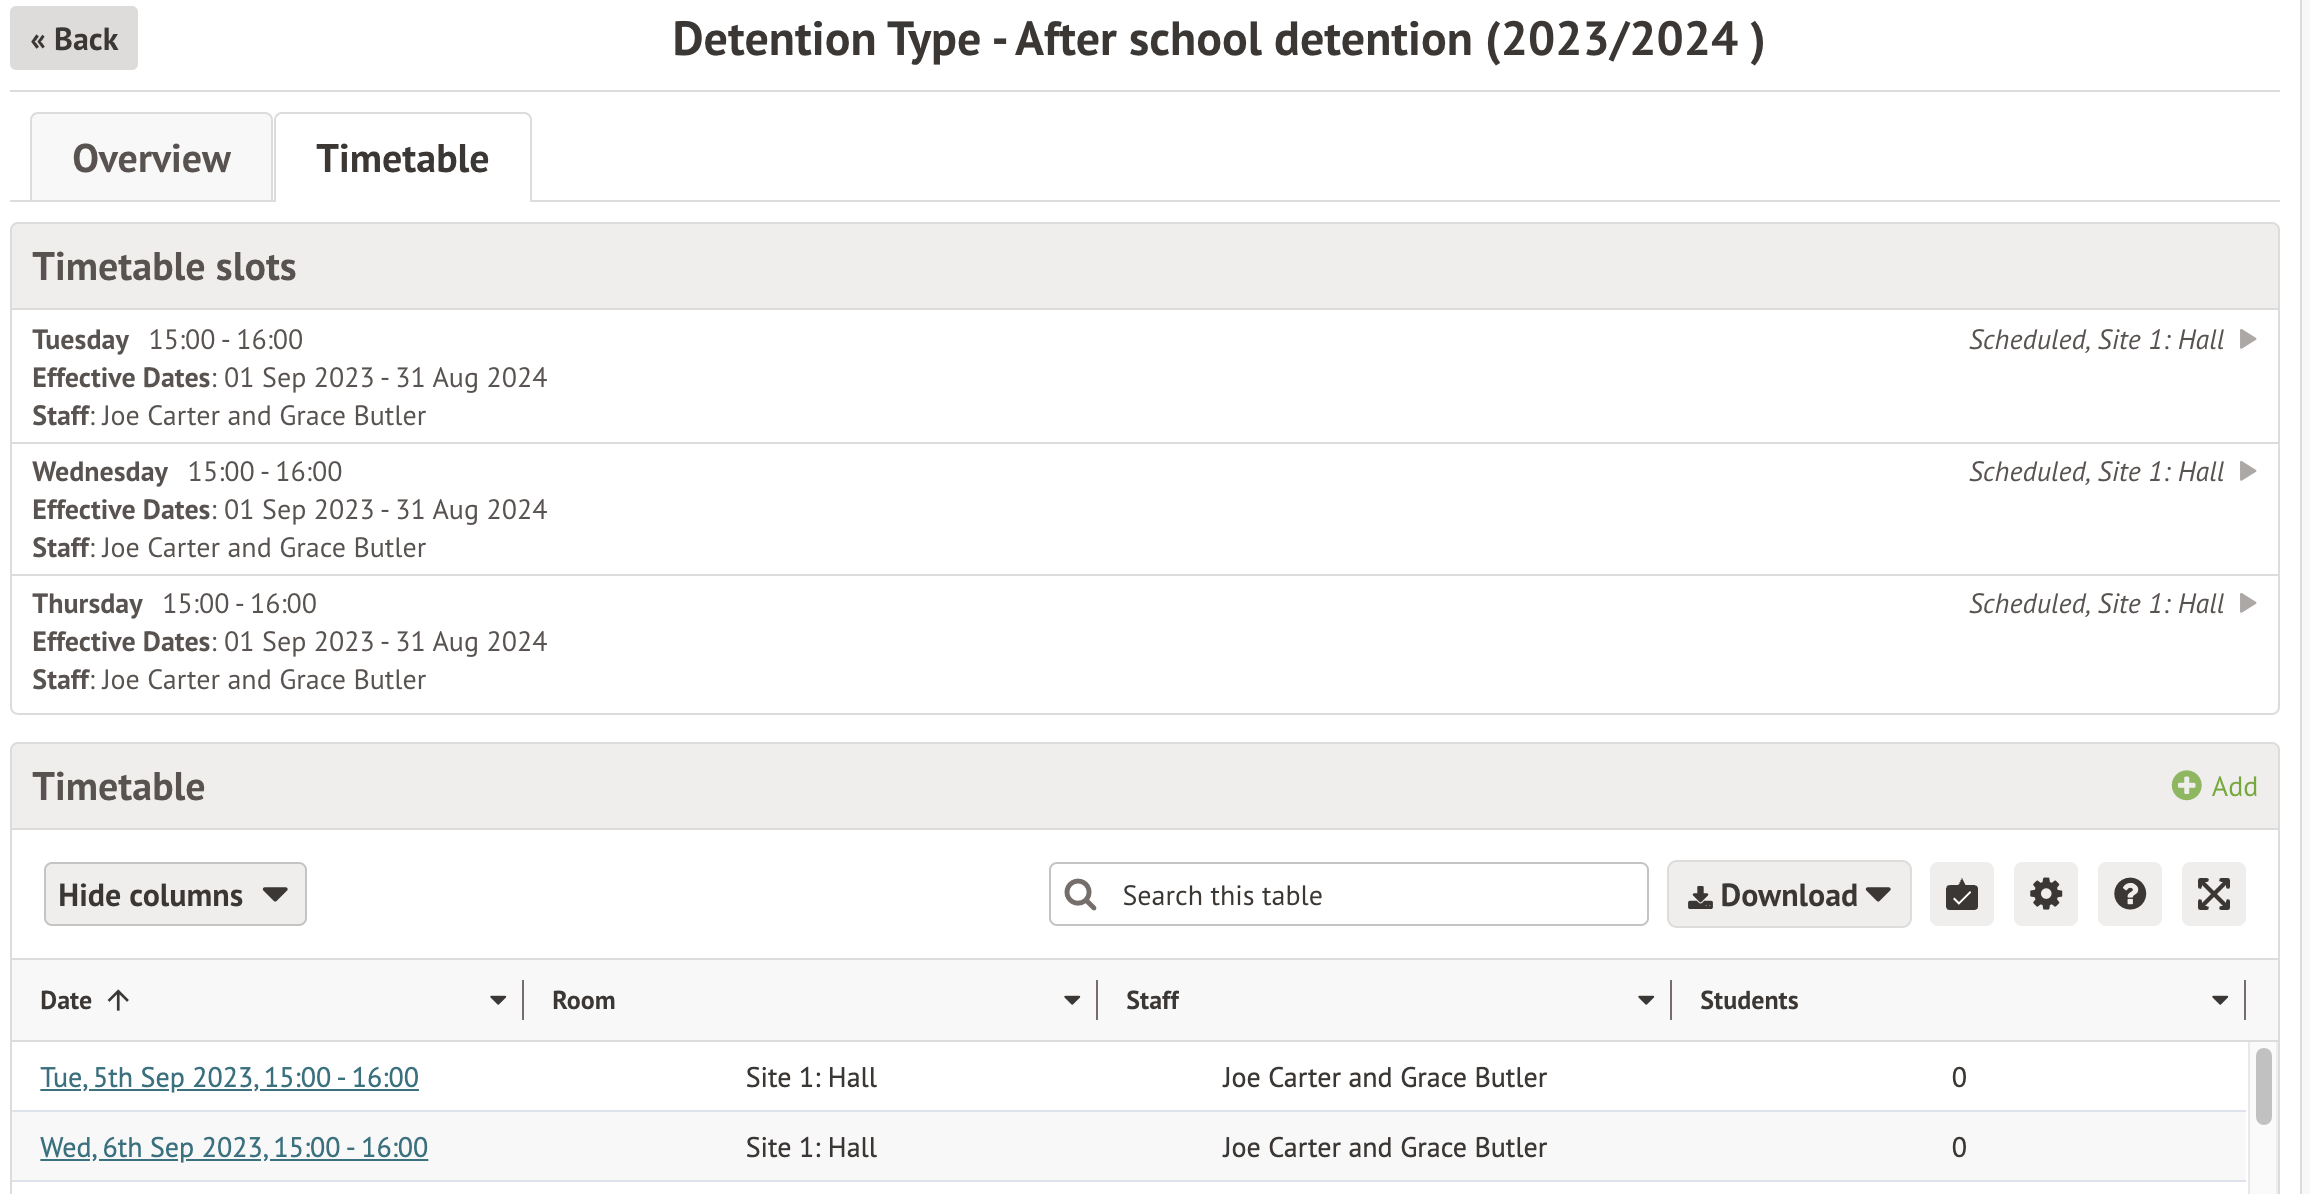The height and width of the screenshot is (1194, 2310).
Task: Click the search magnifier icon
Action: (x=1081, y=894)
